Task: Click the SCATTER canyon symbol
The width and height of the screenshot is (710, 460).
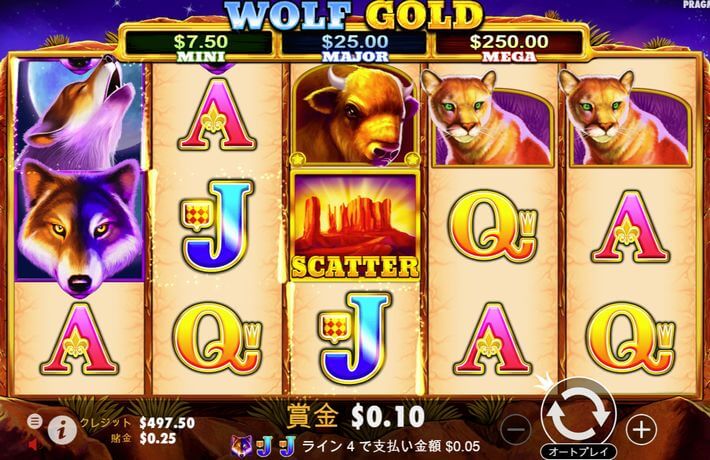Action: pos(355,226)
